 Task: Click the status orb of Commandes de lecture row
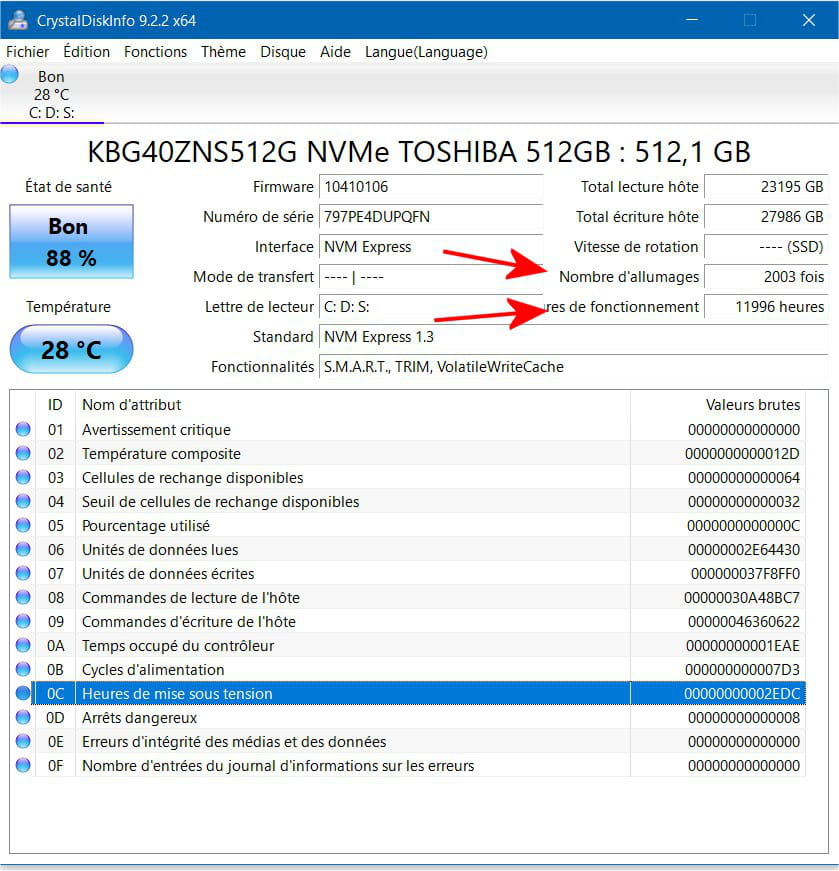(23, 597)
